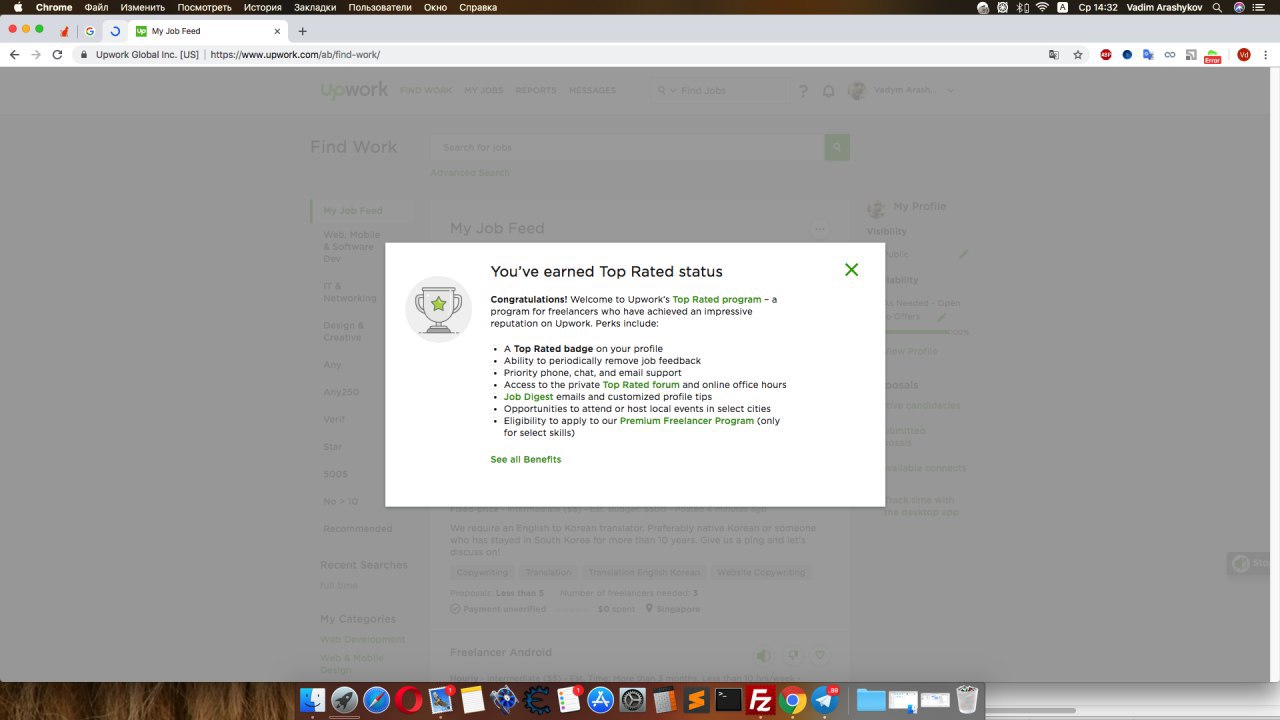The image size is (1280, 720).
Task: Open Sublime Text from the dock
Action: [697, 700]
